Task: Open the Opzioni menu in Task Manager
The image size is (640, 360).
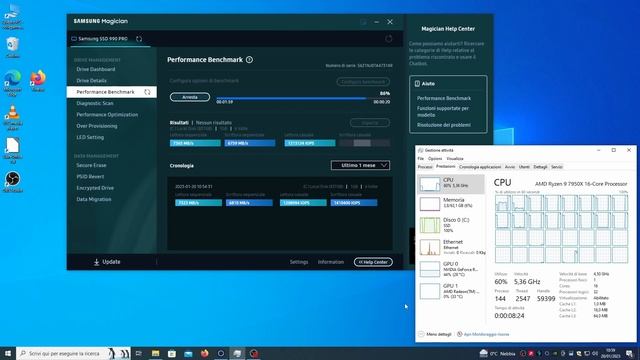Action: click(435, 158)
